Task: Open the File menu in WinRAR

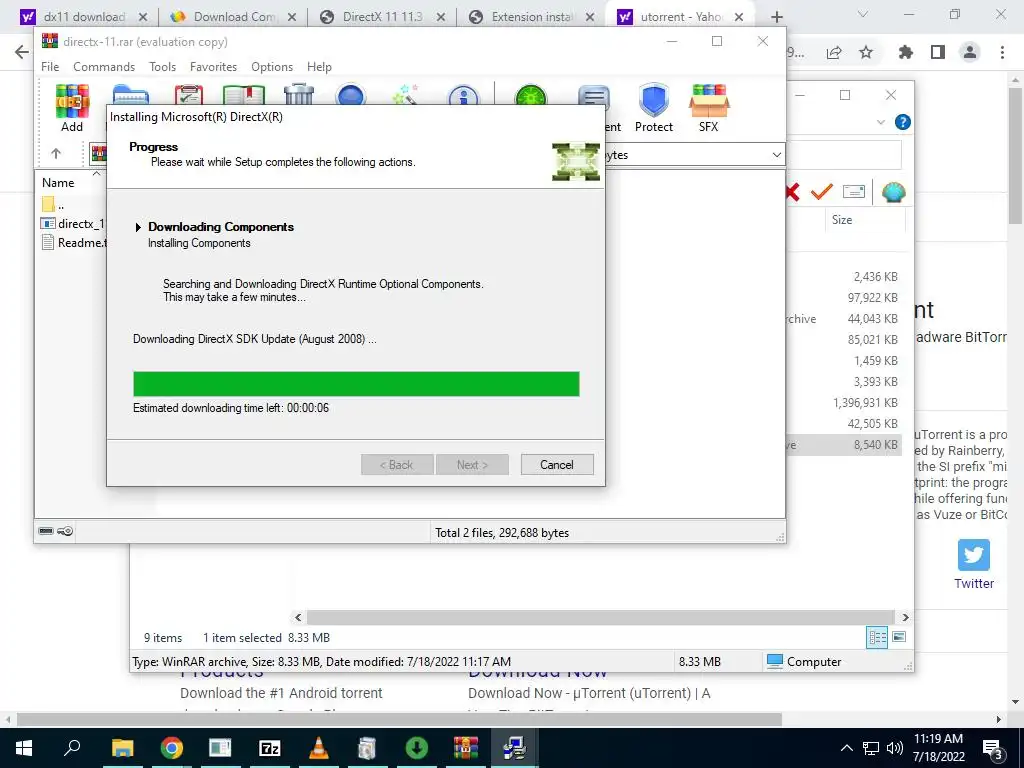Action: (x=50, y=67)
